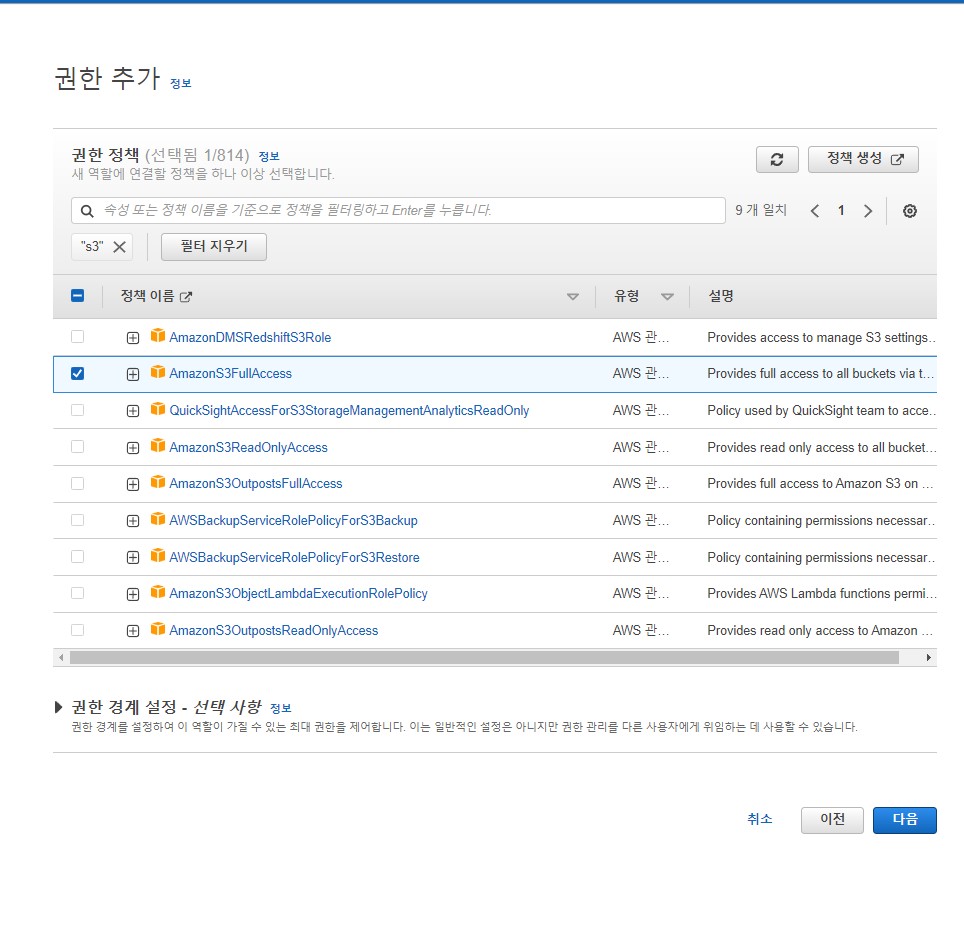This screenshot has width=964, height=946.
Task: Check the AmazonS3ObjectLambdaExecutionRolePolicy checkbox
Action: [x=77, y=593]
